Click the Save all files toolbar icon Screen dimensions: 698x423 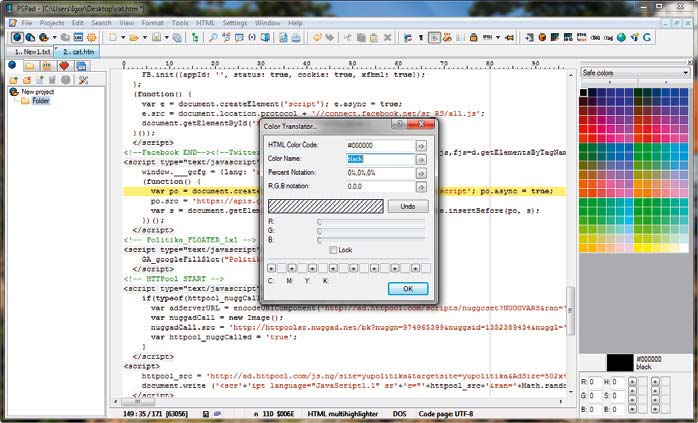[x=177, y=37]
